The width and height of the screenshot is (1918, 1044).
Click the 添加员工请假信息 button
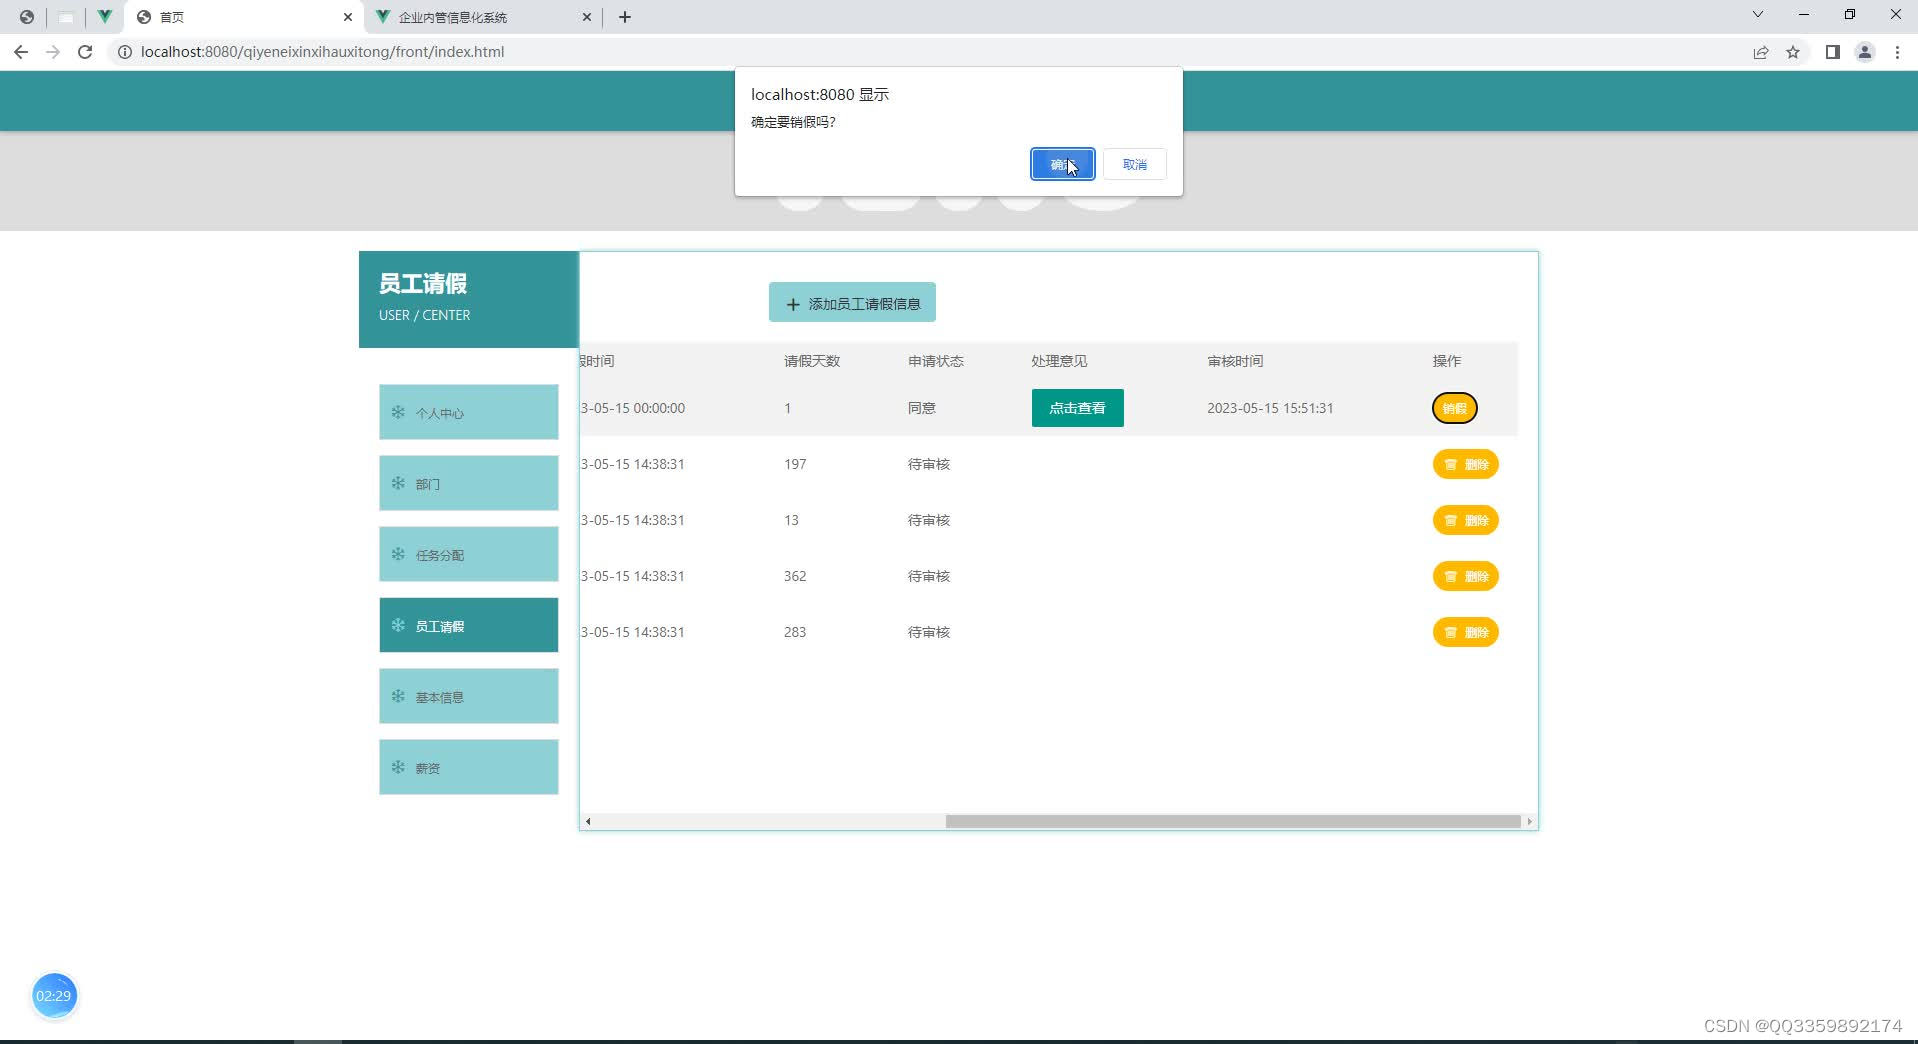pyautogui.click(x=852, y=303)
